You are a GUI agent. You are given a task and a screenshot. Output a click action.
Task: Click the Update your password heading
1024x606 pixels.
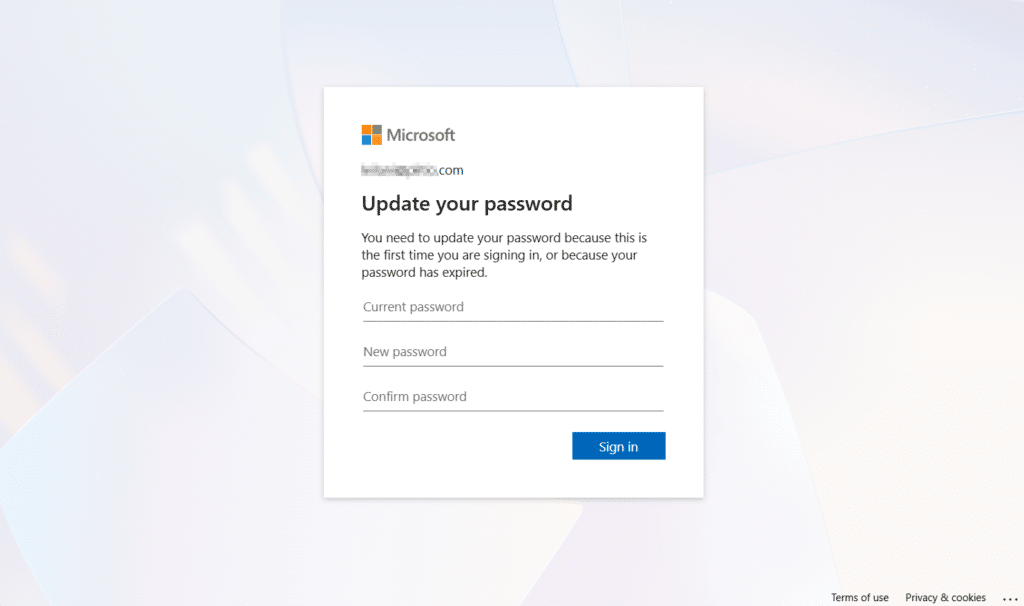click(466, 204)
